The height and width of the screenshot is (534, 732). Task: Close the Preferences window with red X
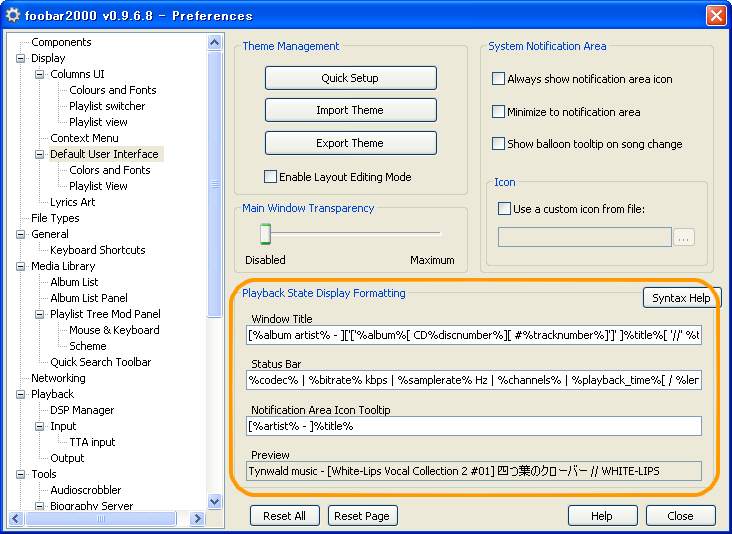(x=716, y=15)
